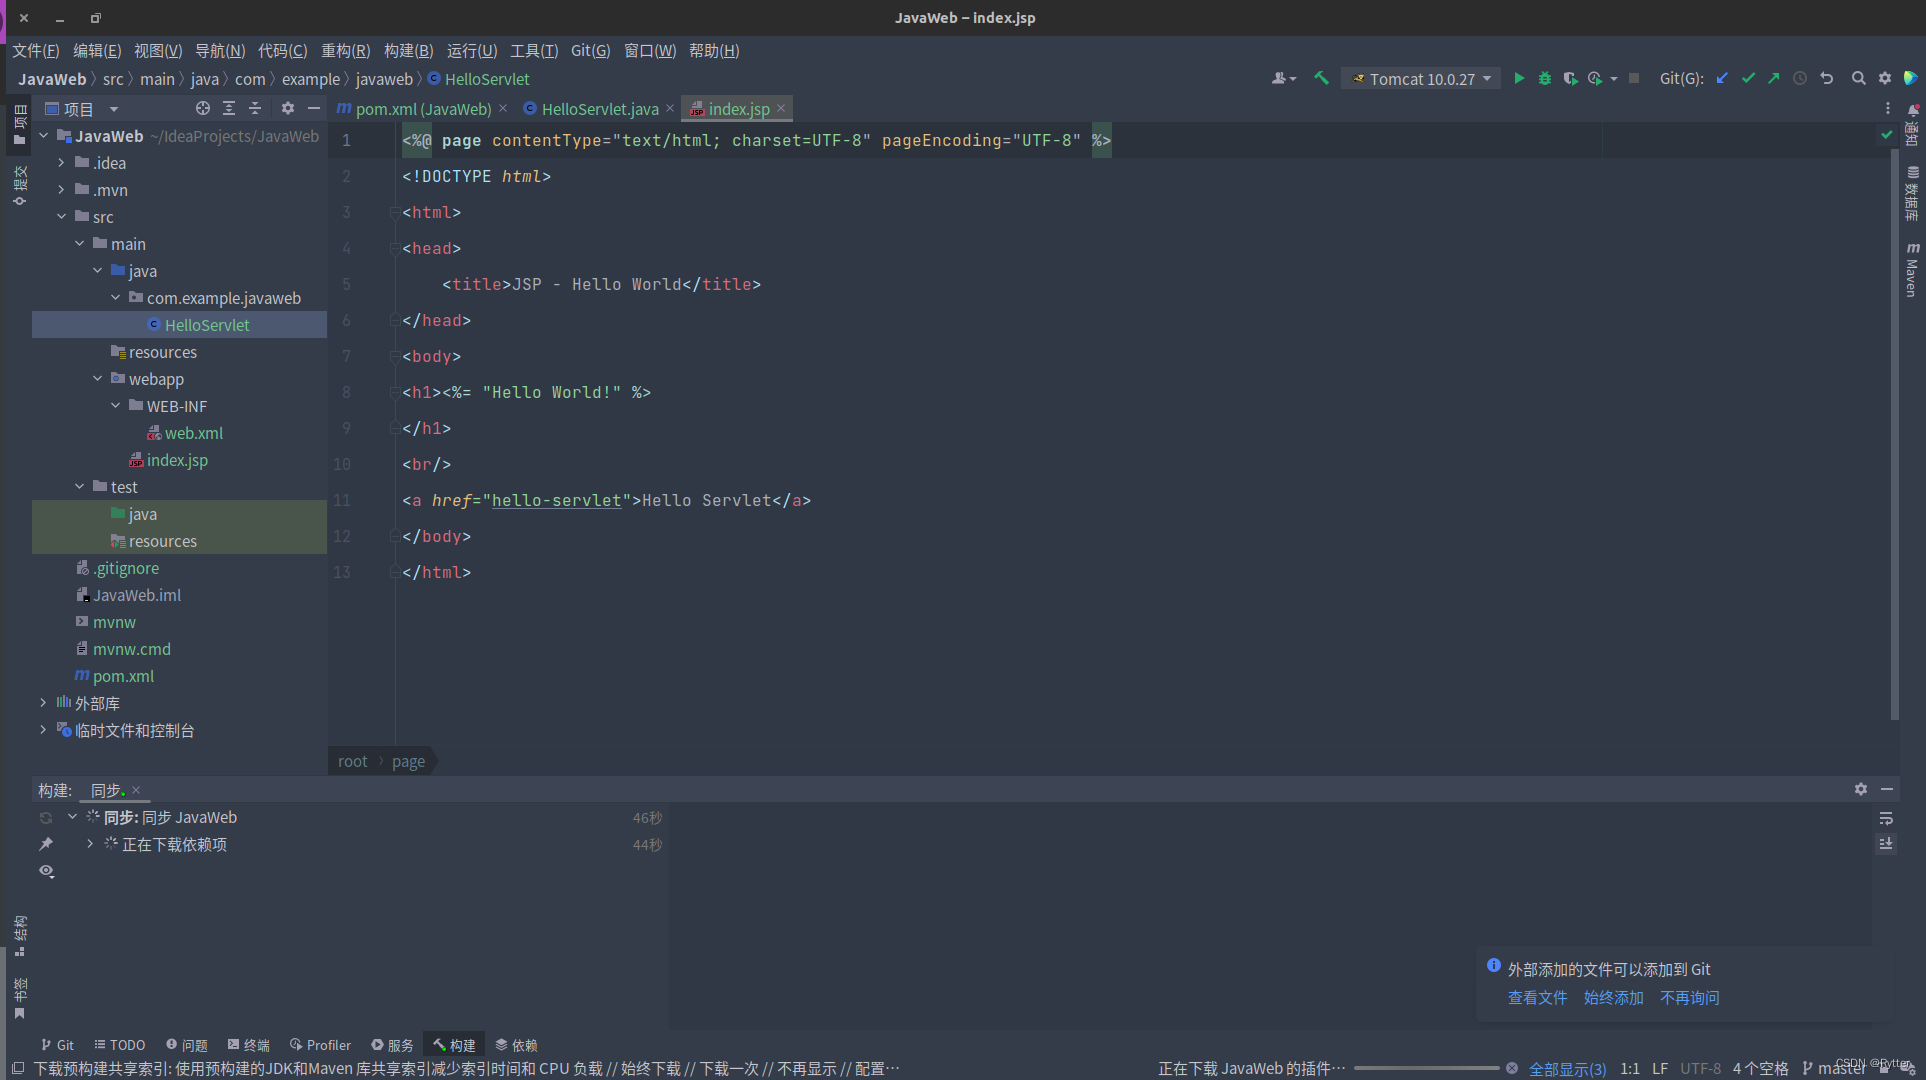1926x1080 pixels.
Task: Click the green Run button
Action: click(1519, 79)
